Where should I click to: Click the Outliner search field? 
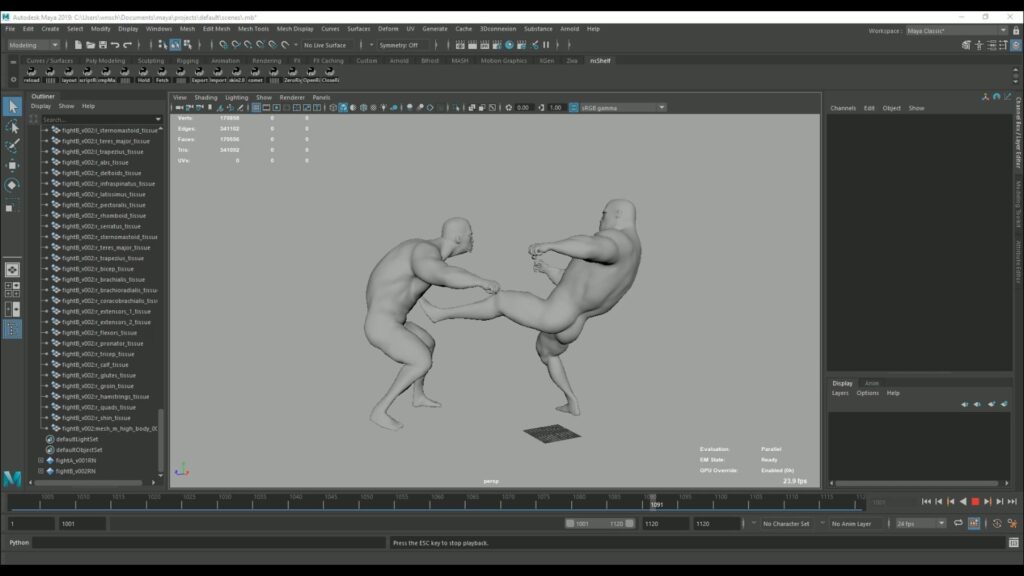[99, 120]
